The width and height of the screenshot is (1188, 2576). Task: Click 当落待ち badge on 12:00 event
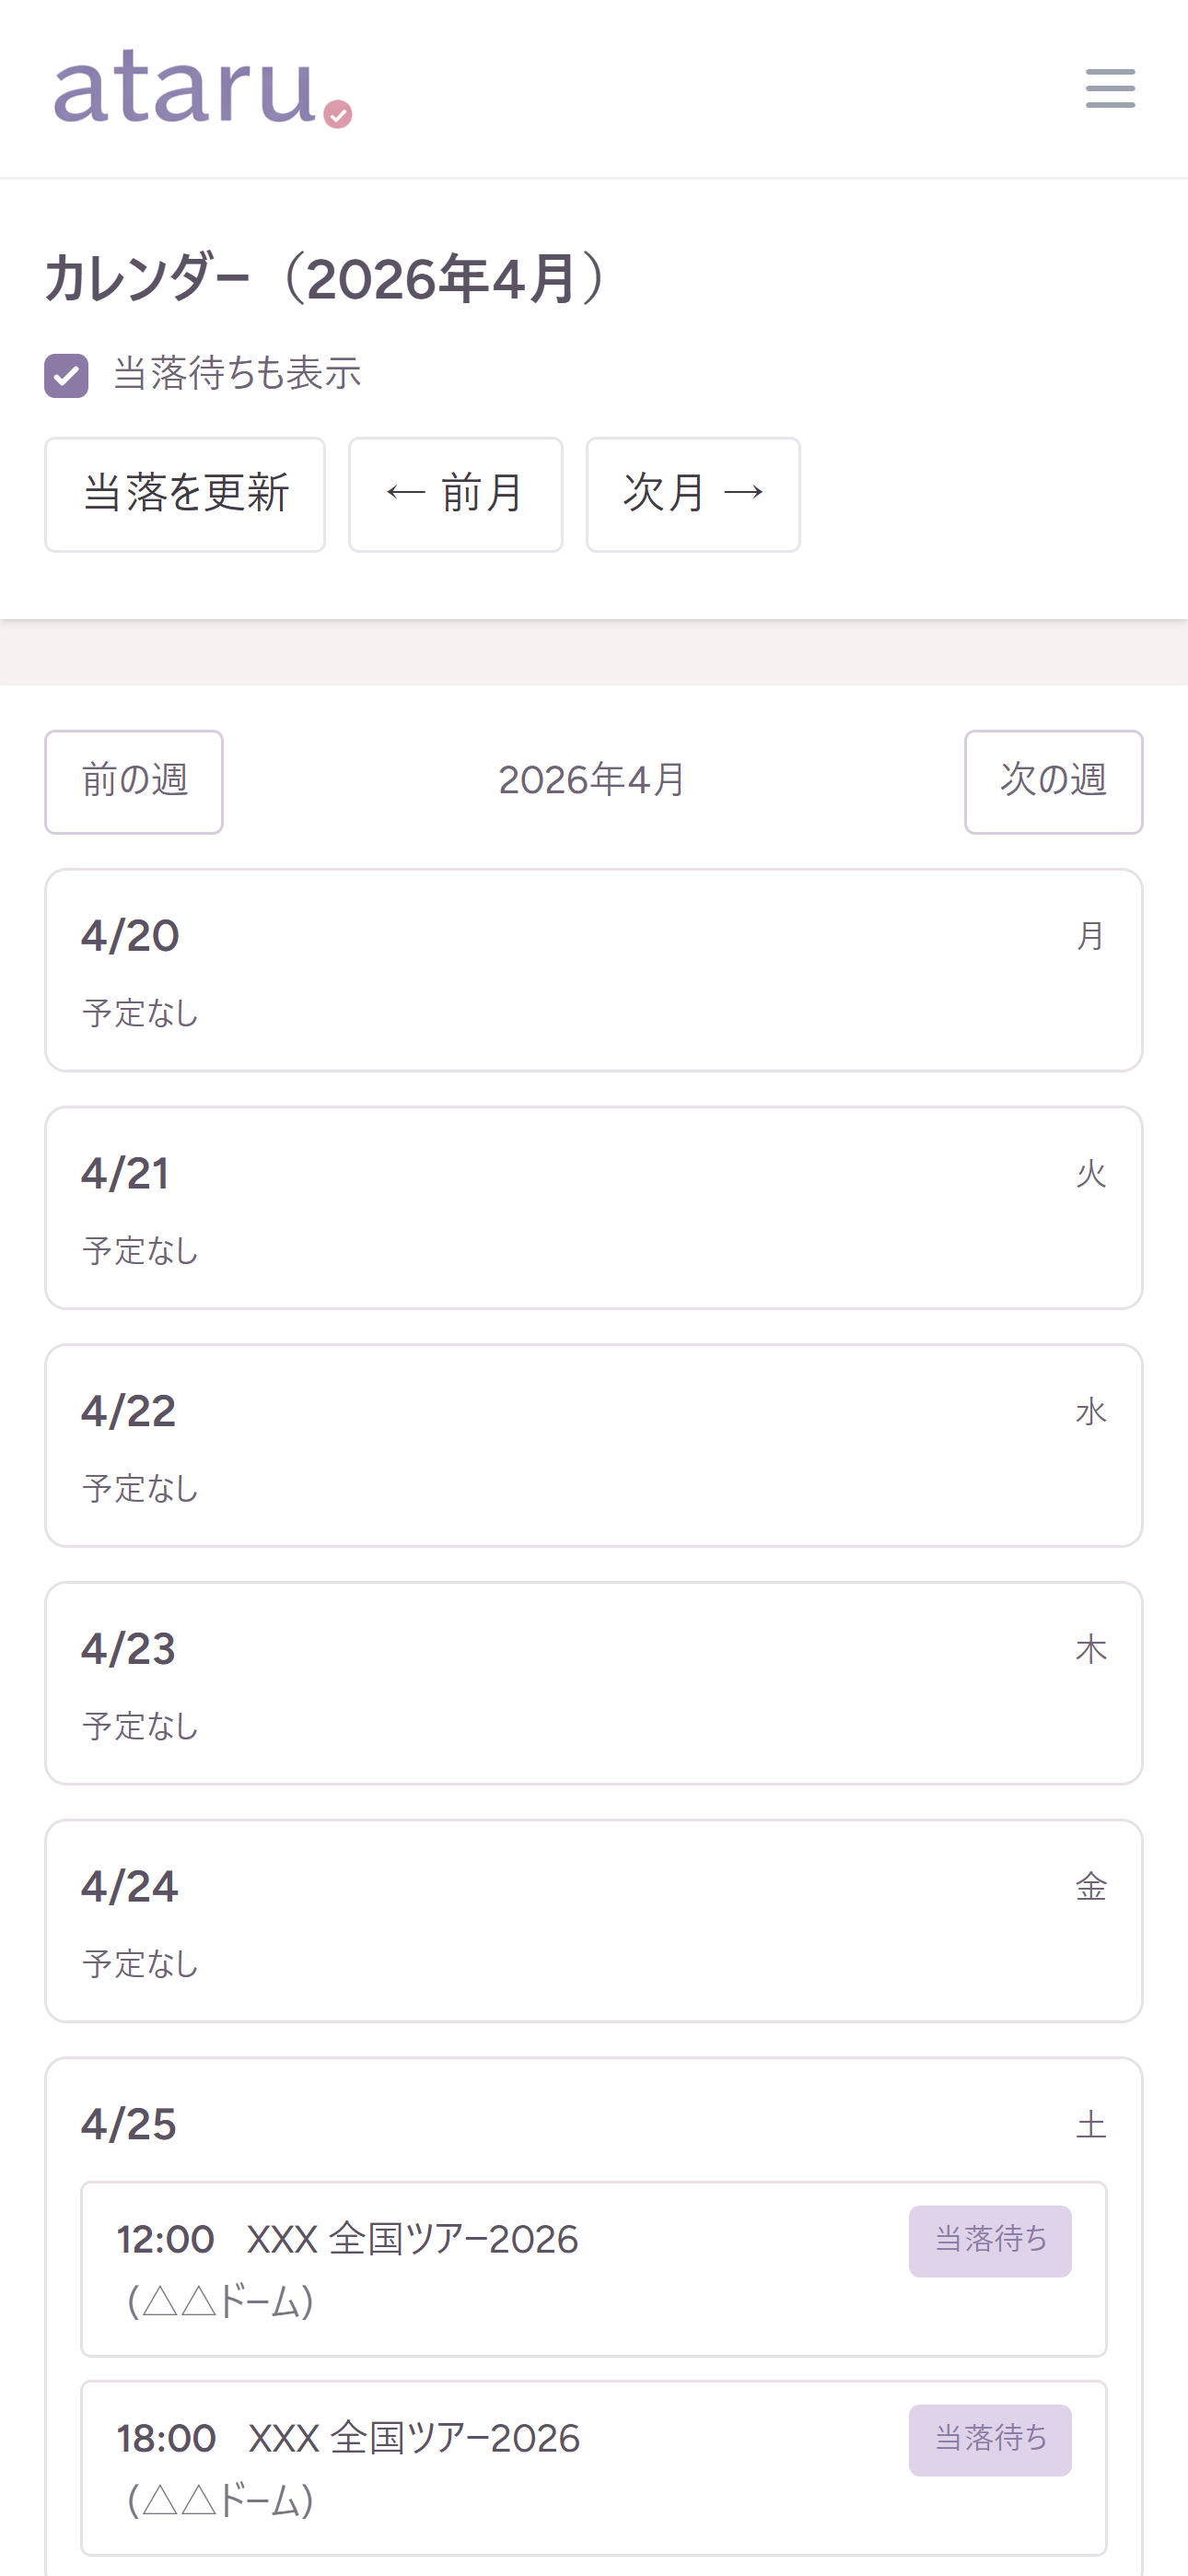(x=989, y=2240)
